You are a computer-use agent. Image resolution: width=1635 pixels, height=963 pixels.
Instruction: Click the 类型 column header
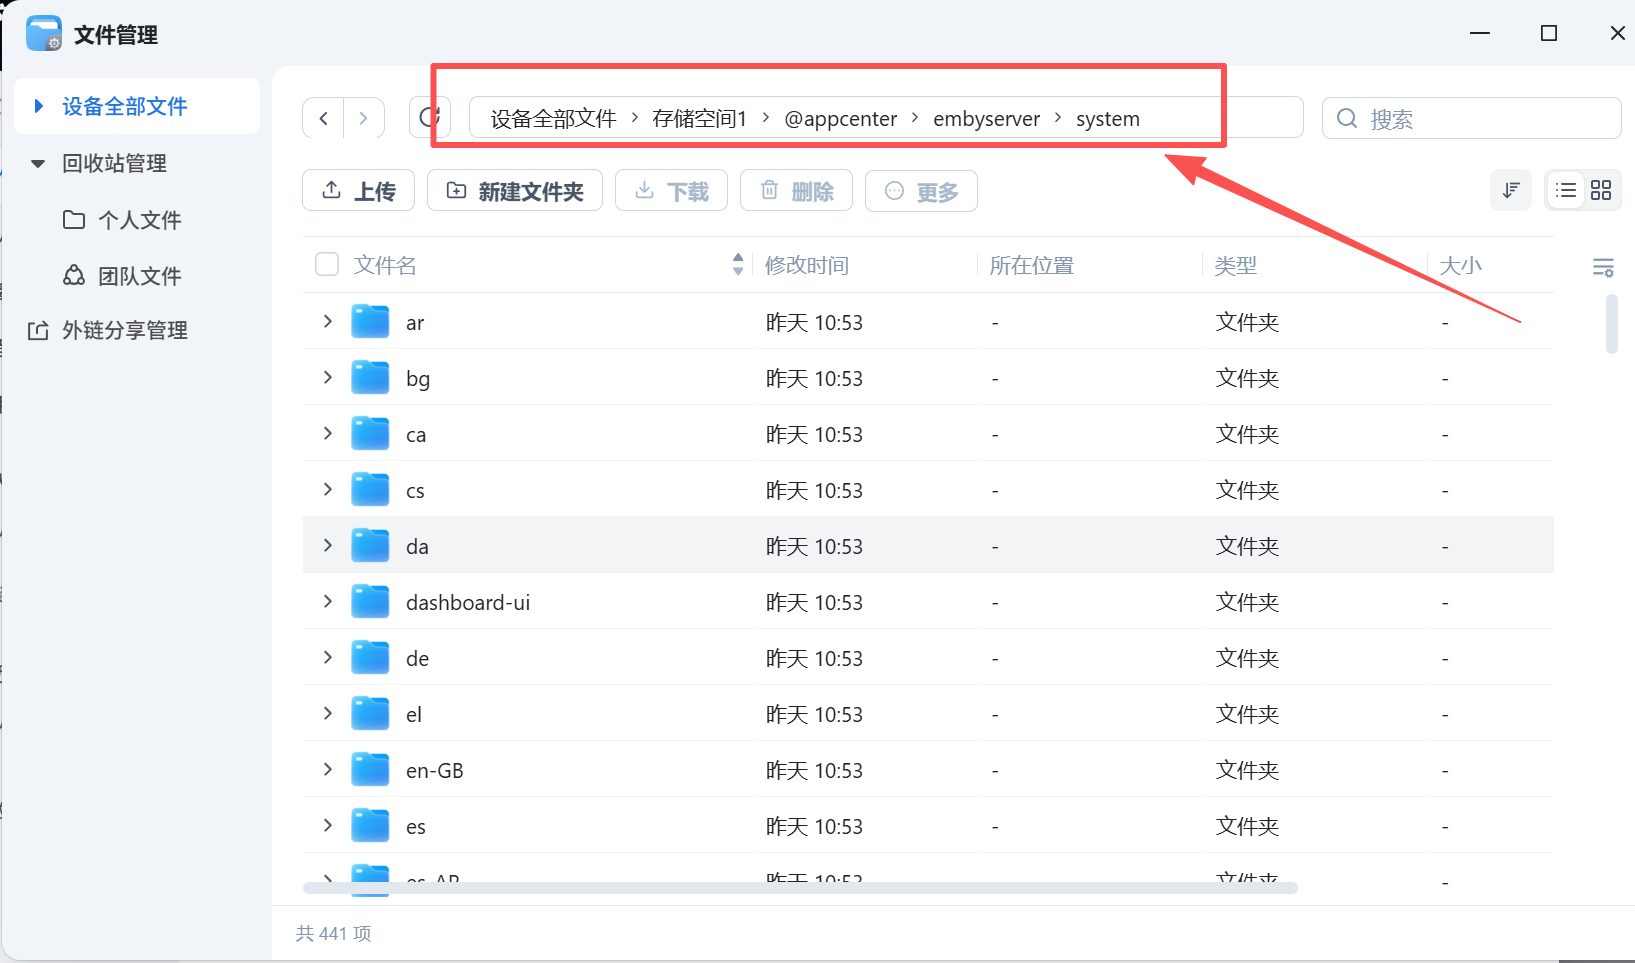1235,265
